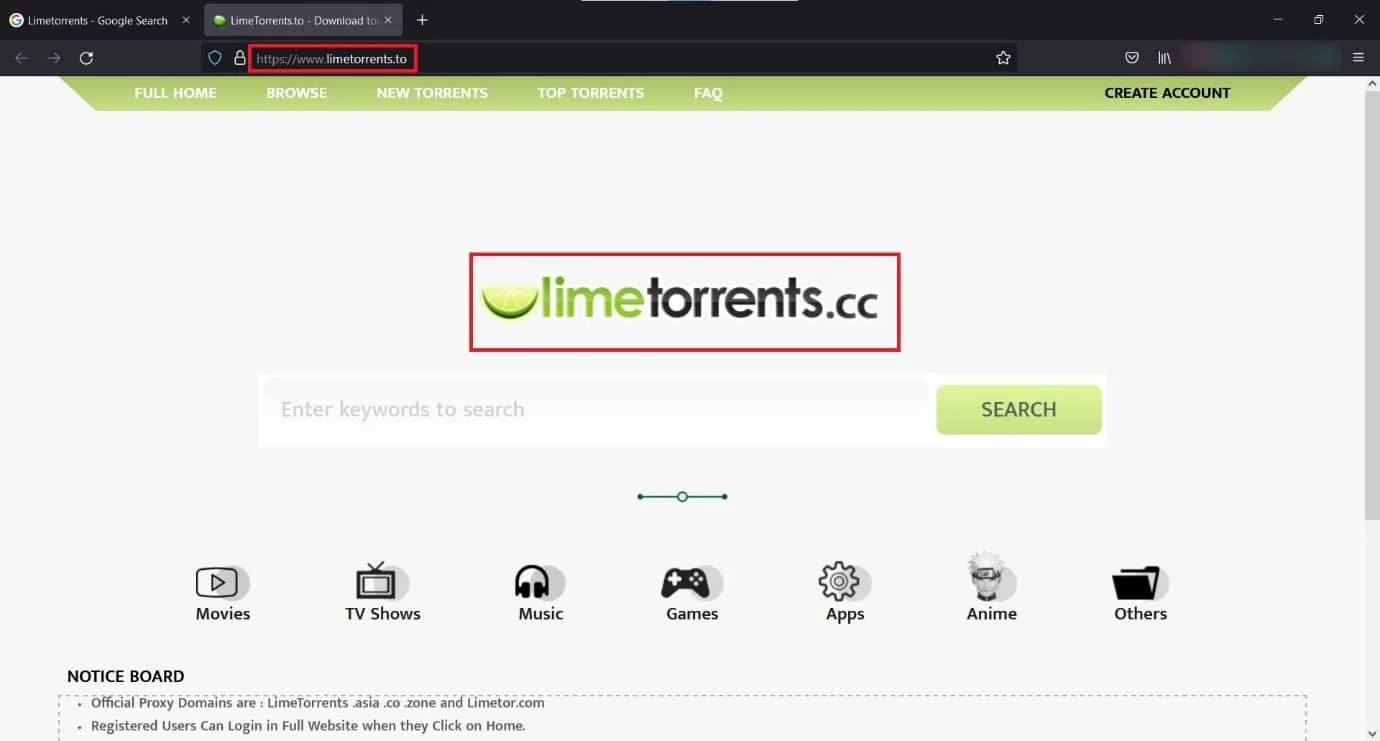Click the Anime text label
The height and width of the screenshot is (741, 1380).
992,614
